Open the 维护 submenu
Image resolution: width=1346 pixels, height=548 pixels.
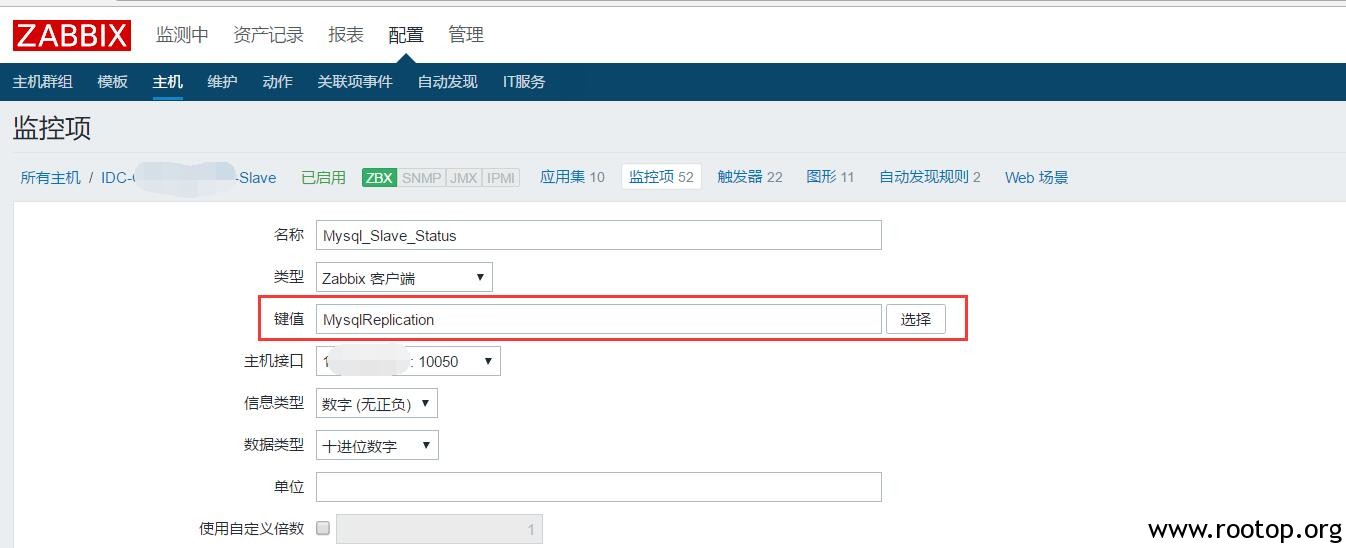pos(222,82)
